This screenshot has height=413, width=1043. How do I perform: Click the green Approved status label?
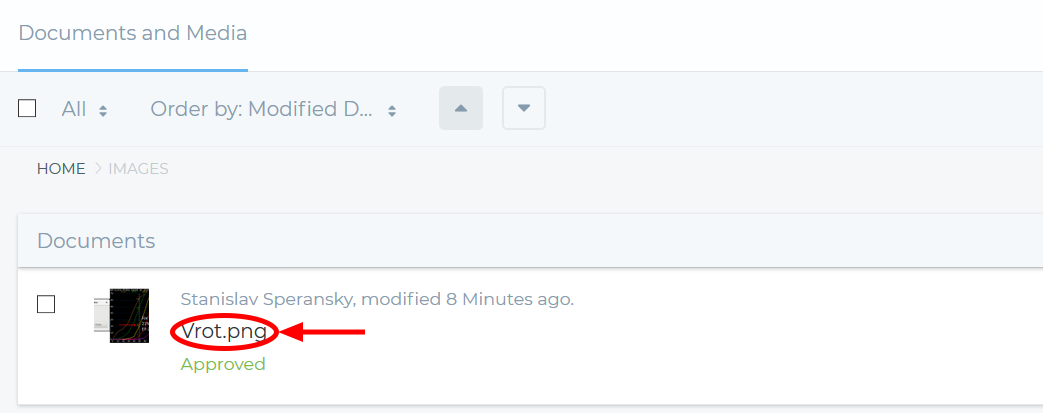[x=223, y=364]
